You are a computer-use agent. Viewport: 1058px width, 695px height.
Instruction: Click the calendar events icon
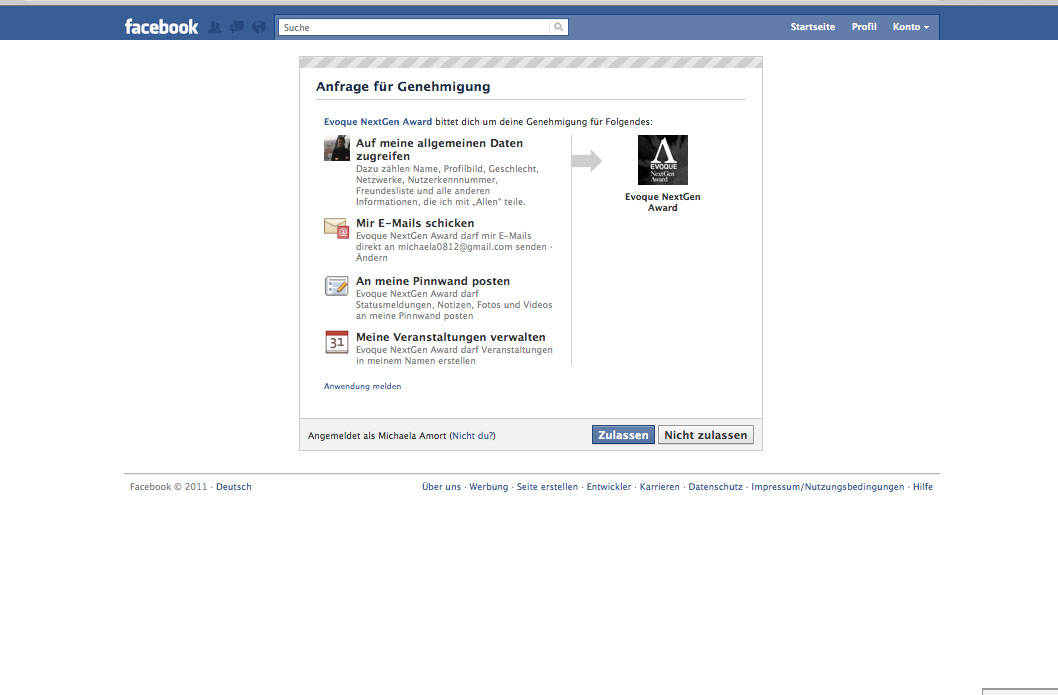pos(336,342)
